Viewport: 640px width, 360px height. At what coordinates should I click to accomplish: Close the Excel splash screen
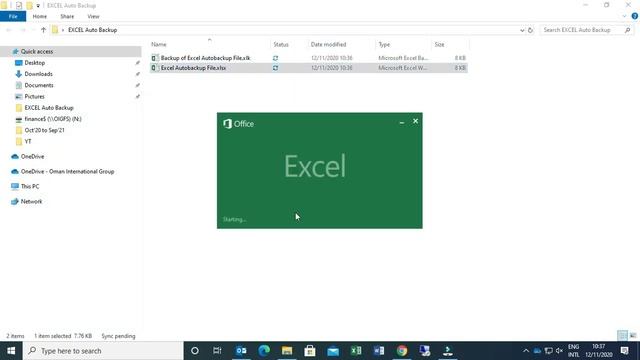415,121
